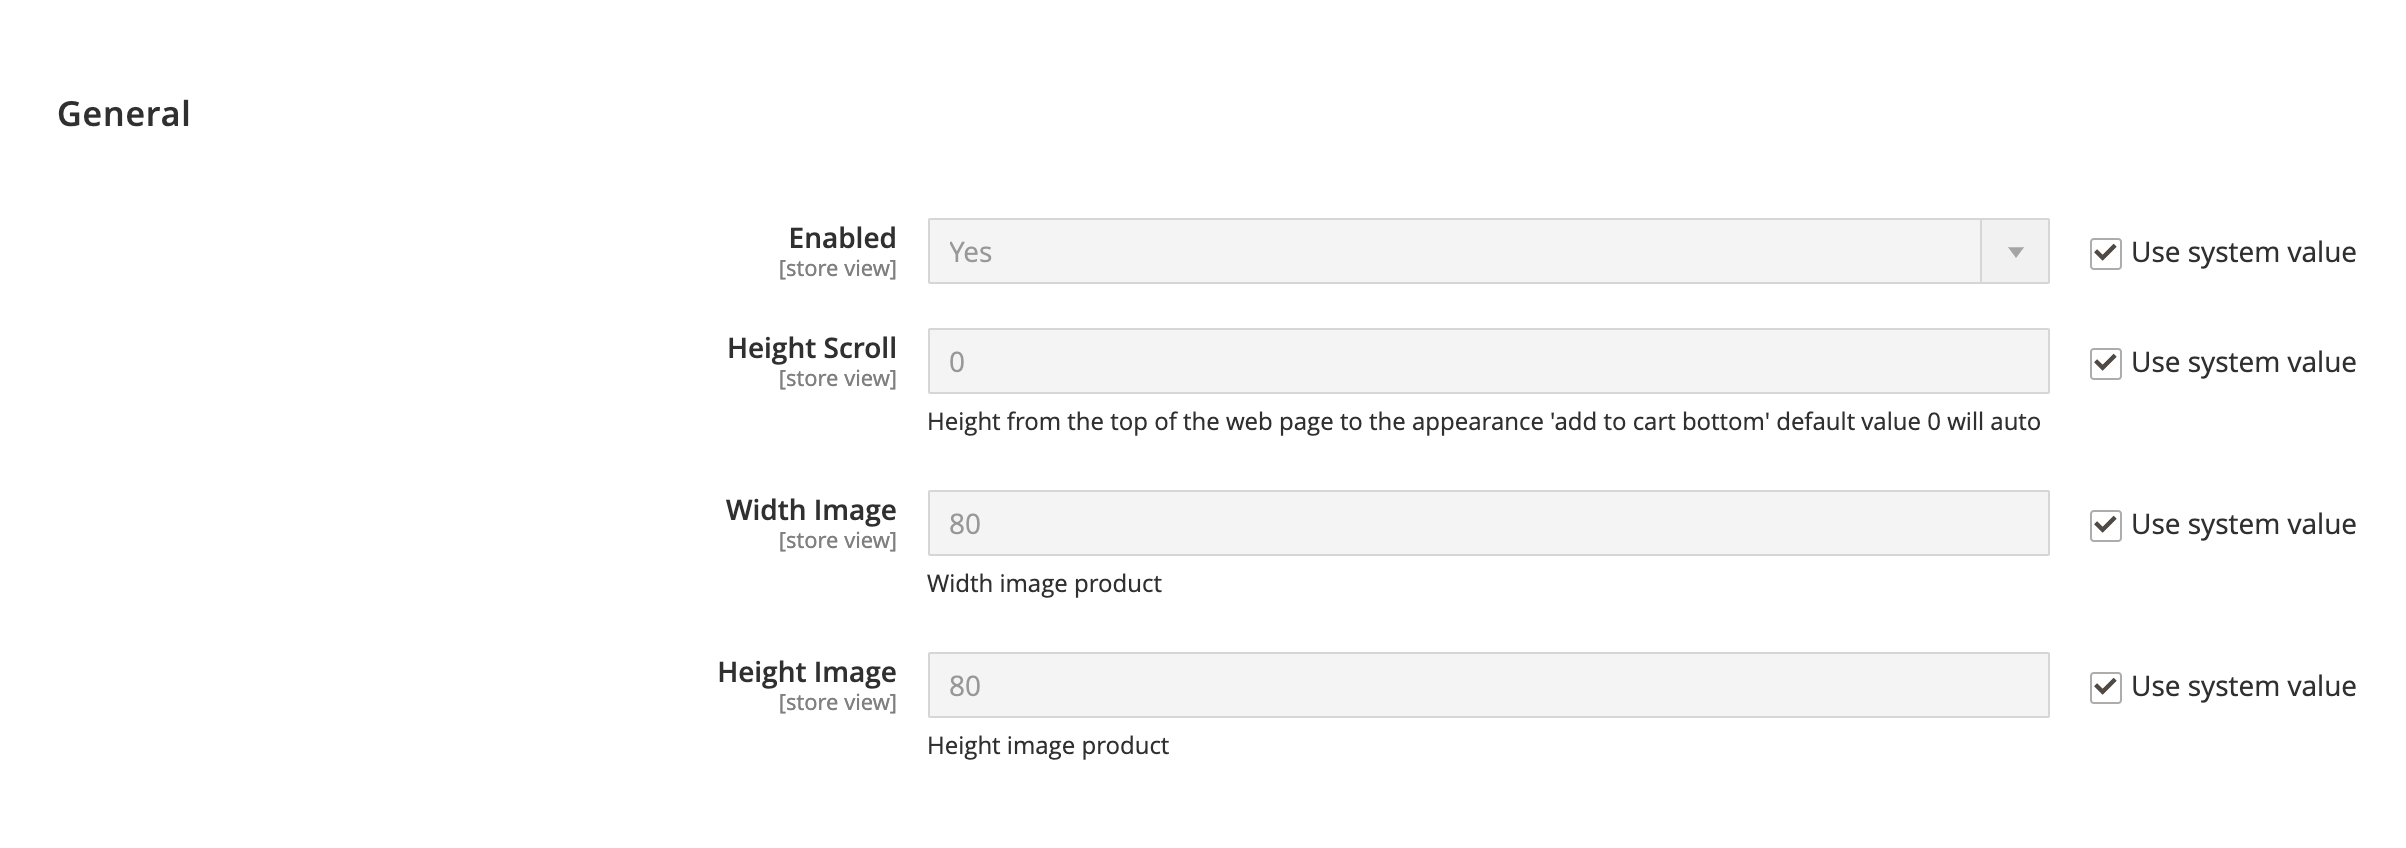This screenshot has width=2406, height=848.
Task: Click 'Use system value' text beside Height Image
Action: 2243,687
